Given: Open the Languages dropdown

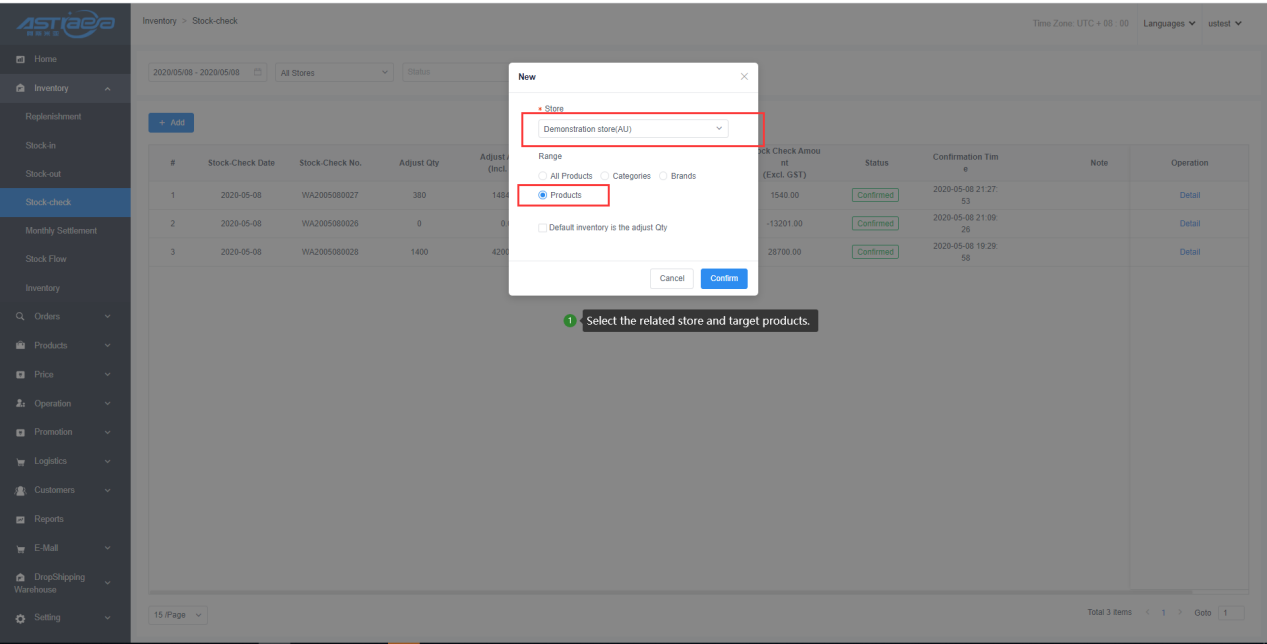Looking at the screenshot, I should click(1168, 23).
